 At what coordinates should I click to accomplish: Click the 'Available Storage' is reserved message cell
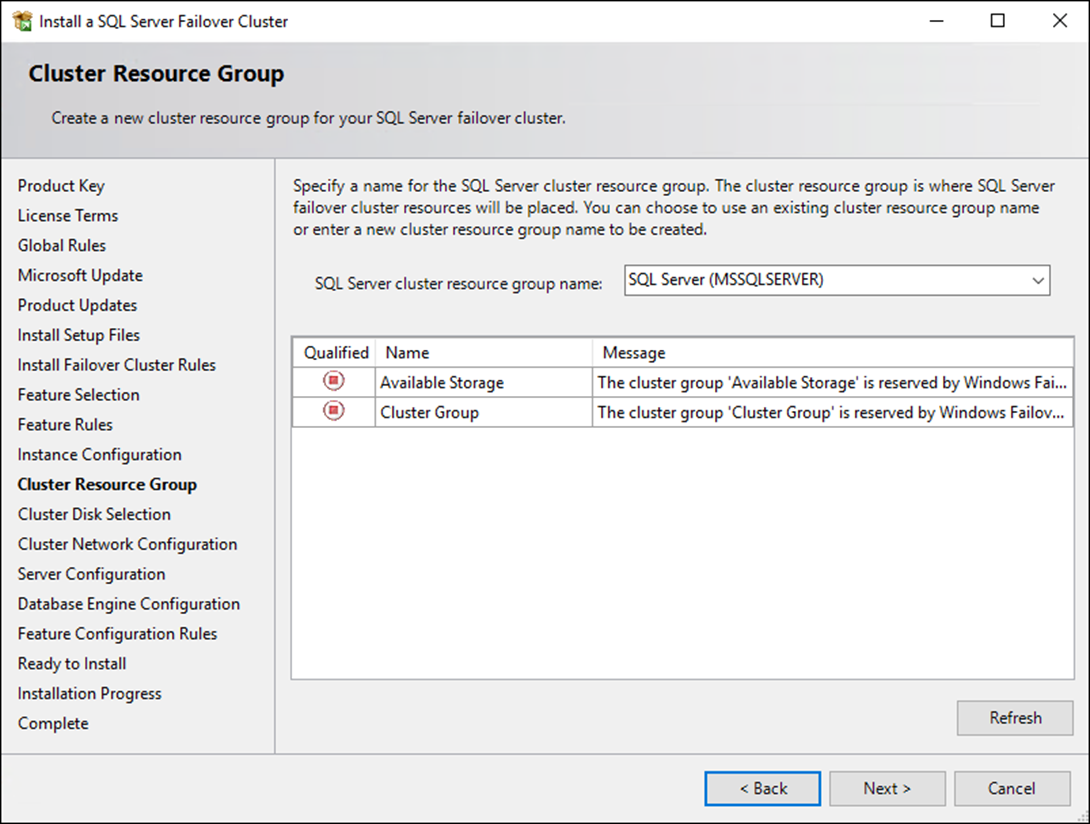tap(833, 382)
